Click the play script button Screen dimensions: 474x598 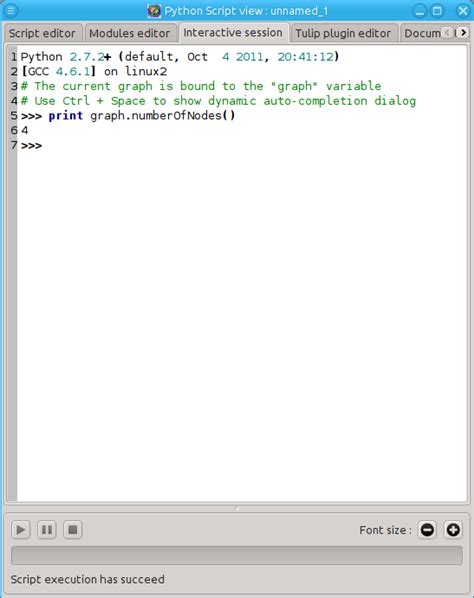[21, 530]
